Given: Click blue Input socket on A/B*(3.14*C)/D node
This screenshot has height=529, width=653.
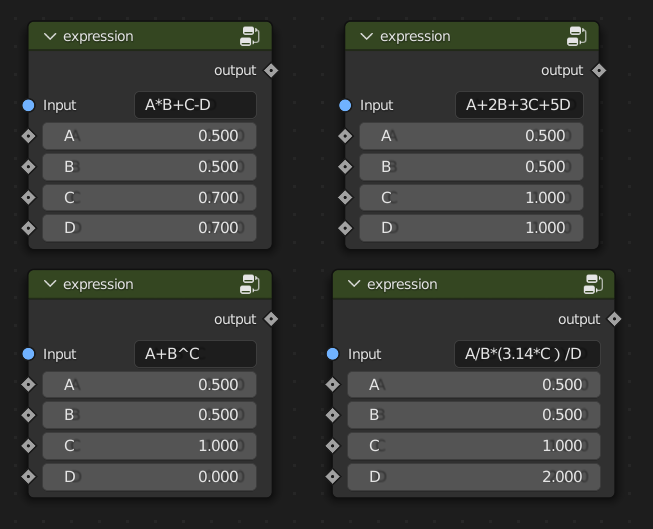Looking at the screenshot, I should click(333, 354).
